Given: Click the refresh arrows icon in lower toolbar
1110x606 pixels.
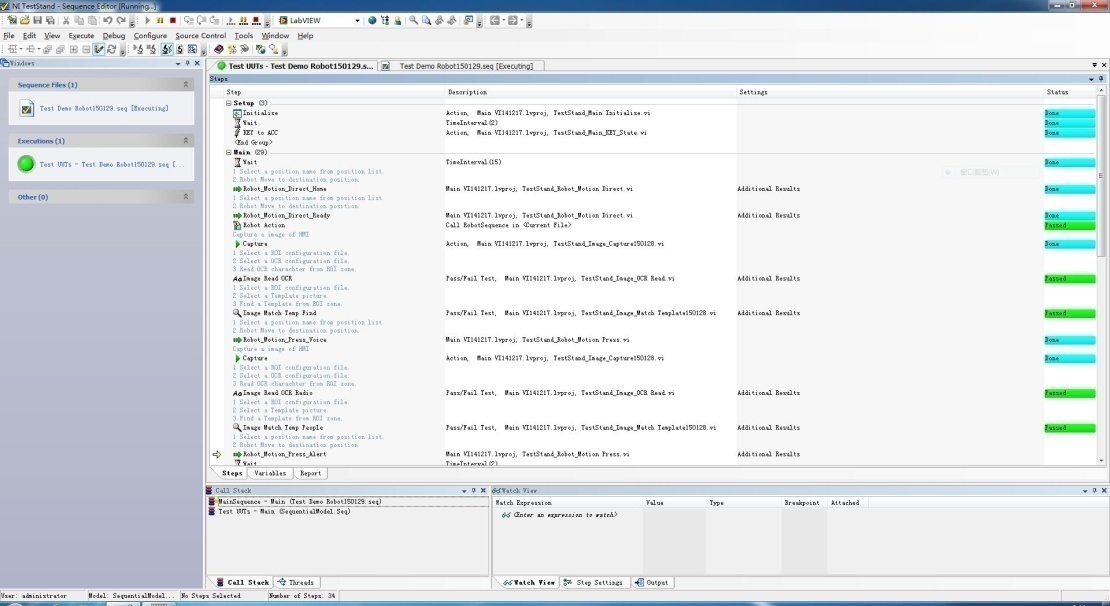Looking at the screenshot, I should (111, 50).
